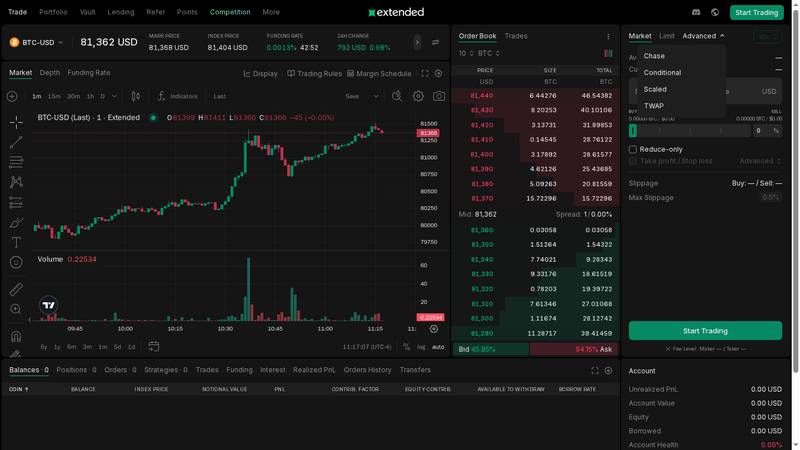Enable Take profit / Stop loss checkbox
Image resolution: width=800 pixels, height=450 pixels.
(x=633, y=161)
